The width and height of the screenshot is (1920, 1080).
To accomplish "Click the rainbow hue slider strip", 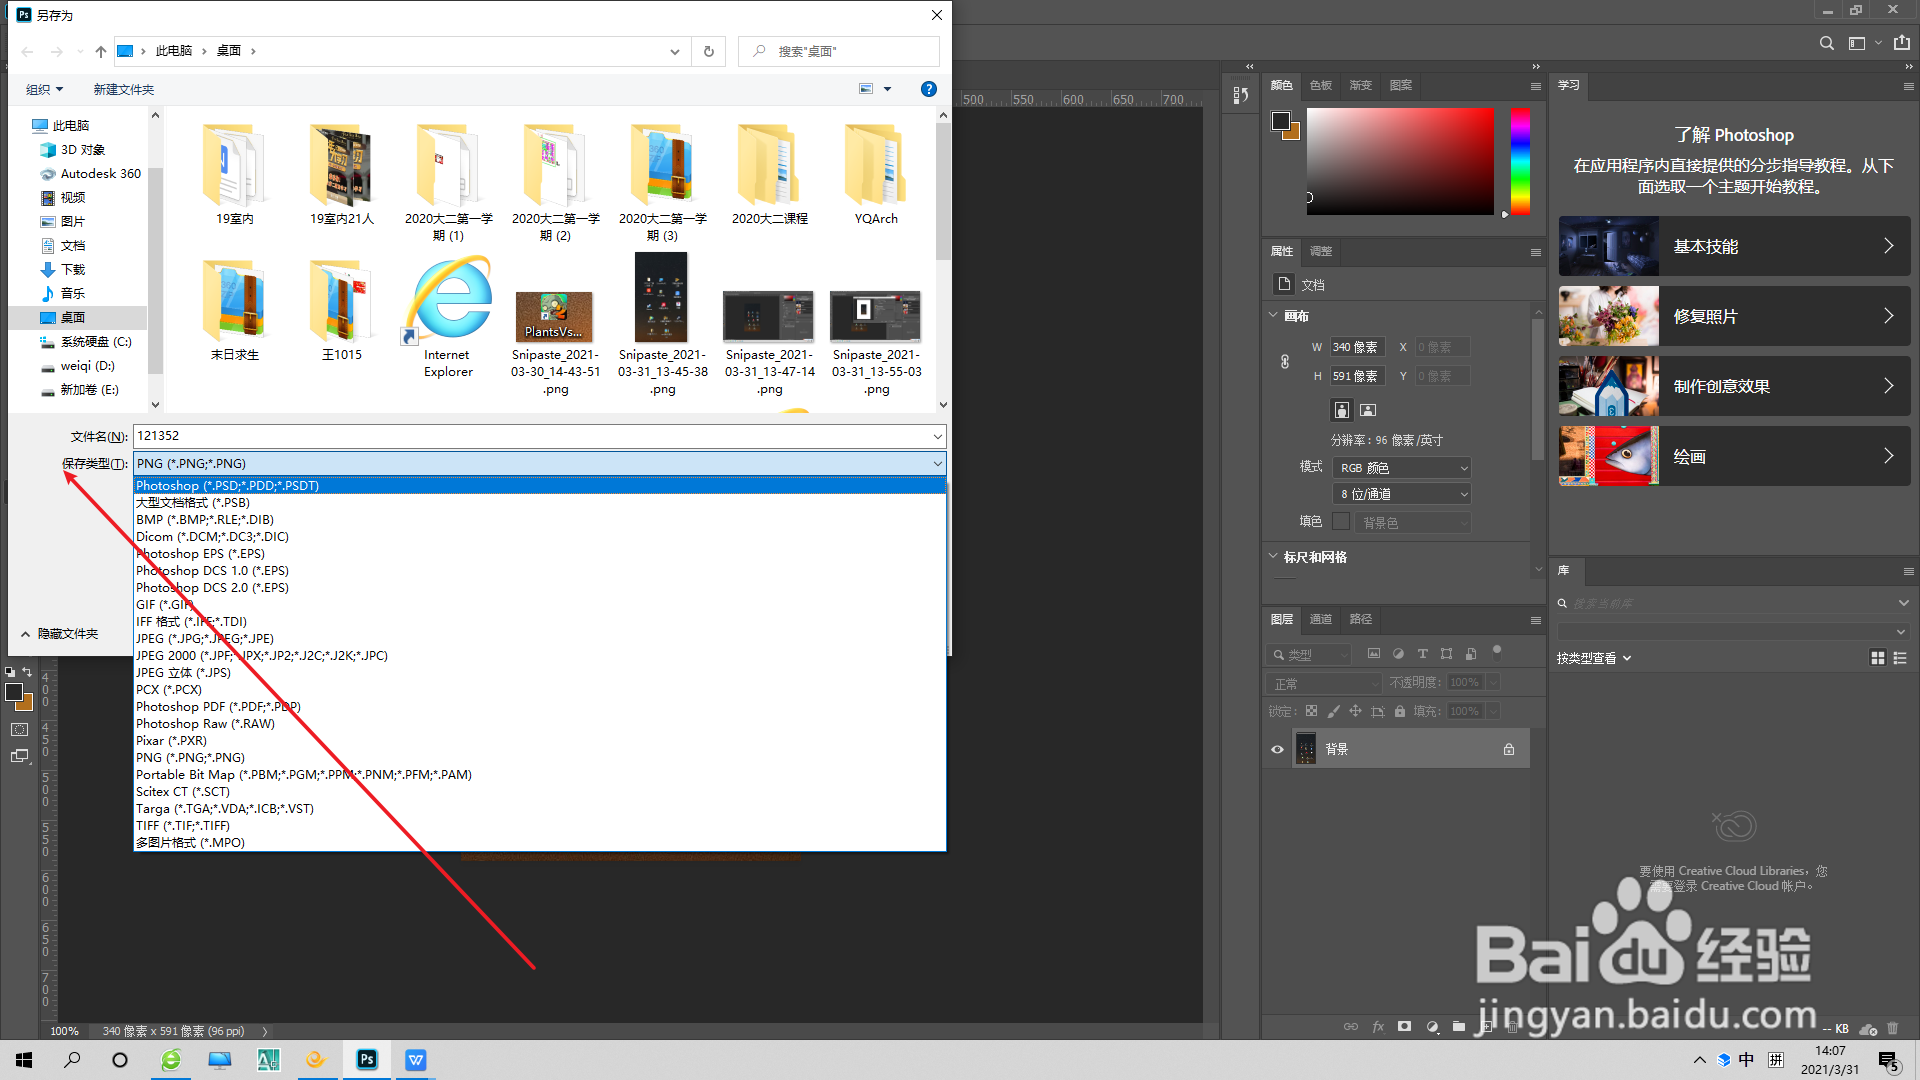I will pyautogui.click(x=1520, y=160).
